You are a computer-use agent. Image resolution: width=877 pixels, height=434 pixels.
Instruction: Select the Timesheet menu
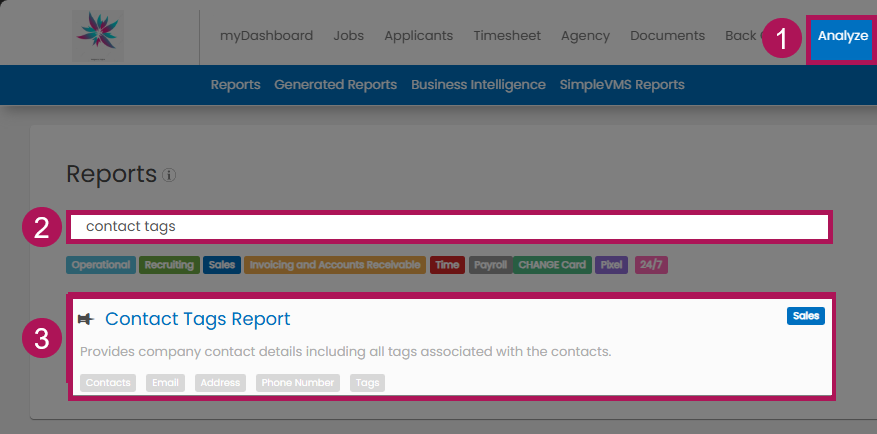tap(507, 36)
